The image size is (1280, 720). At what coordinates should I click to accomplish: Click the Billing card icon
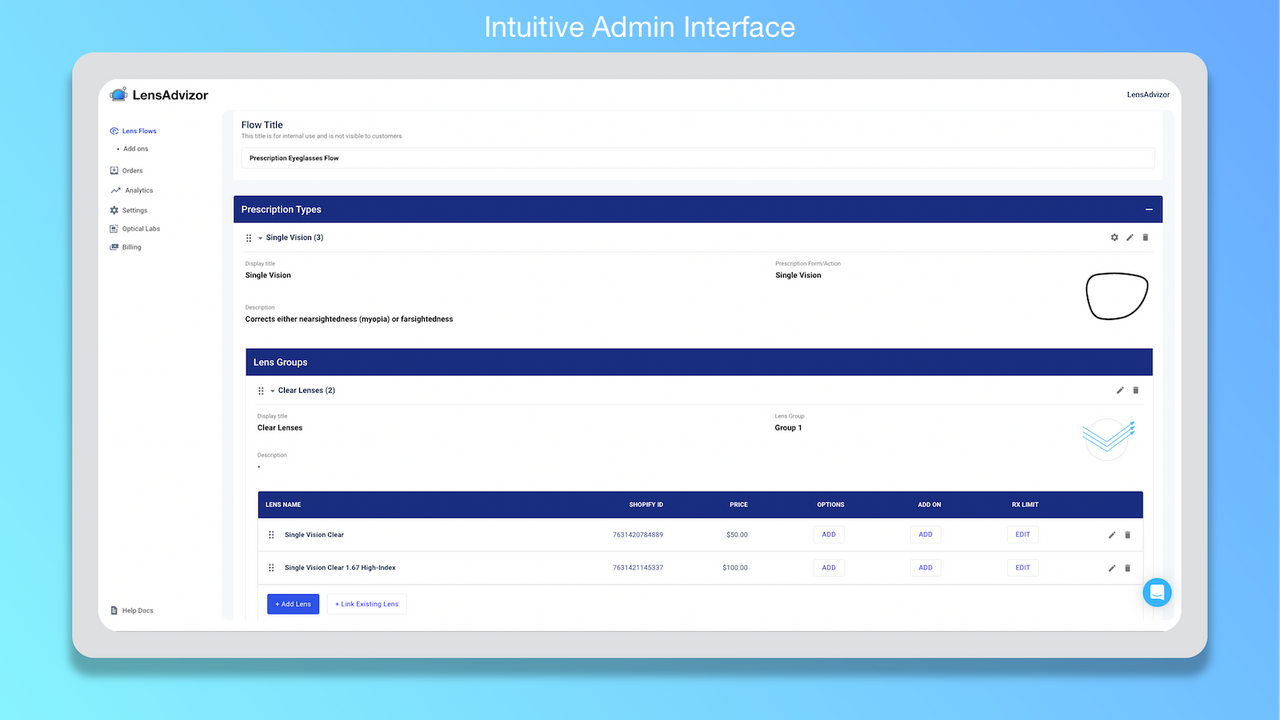114,247
